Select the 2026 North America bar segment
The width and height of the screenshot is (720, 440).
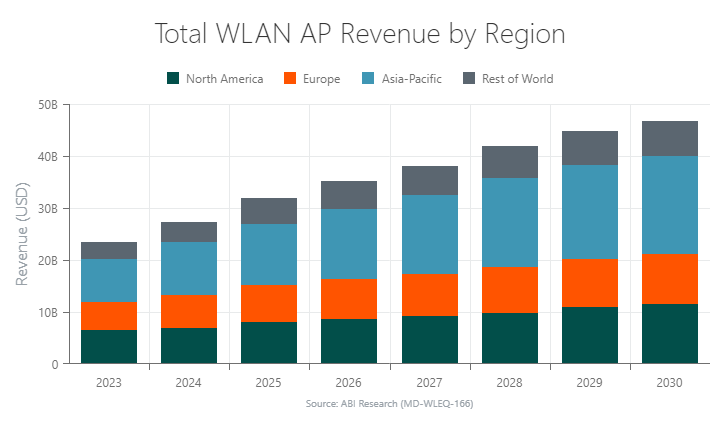pos(349,341)
